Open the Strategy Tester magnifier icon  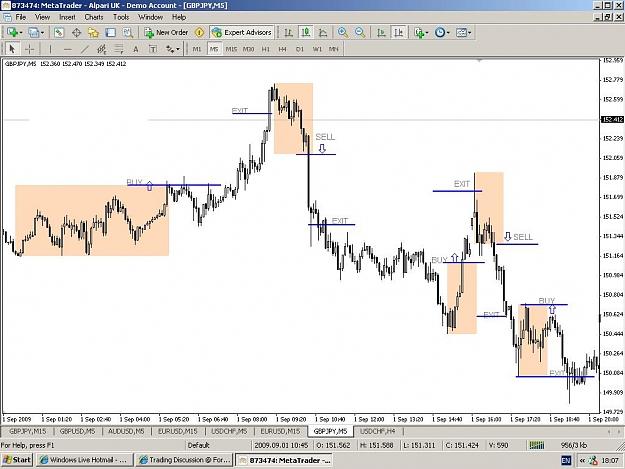[128, 32]
